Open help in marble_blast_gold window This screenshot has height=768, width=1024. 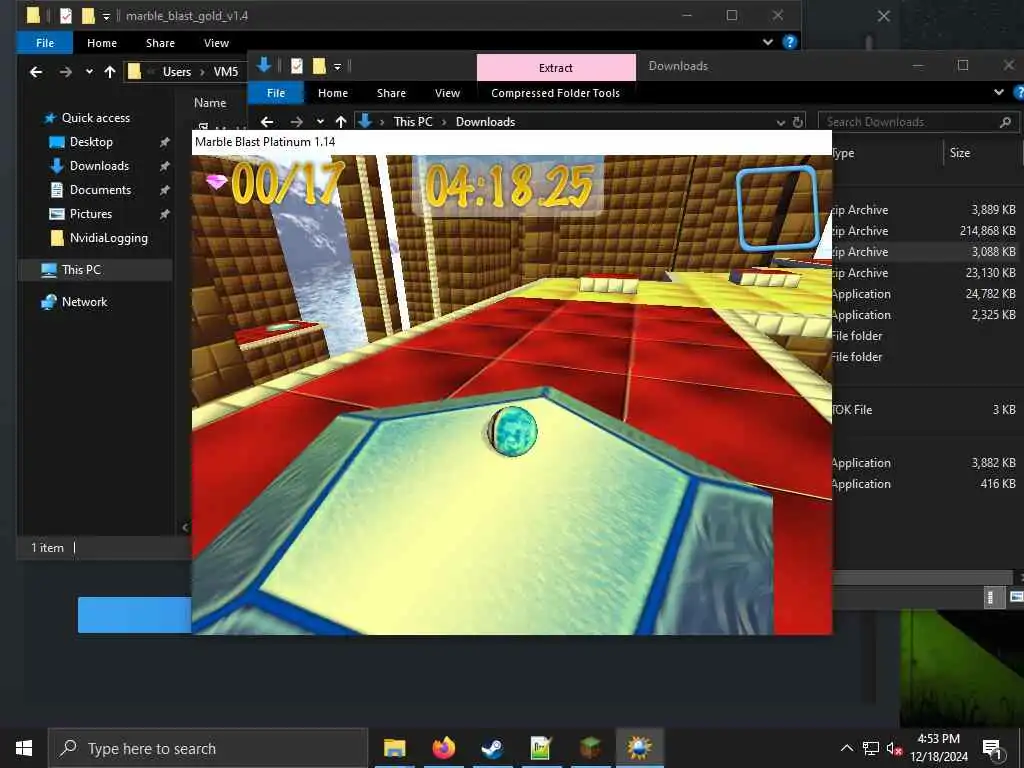tap(790, 42)
